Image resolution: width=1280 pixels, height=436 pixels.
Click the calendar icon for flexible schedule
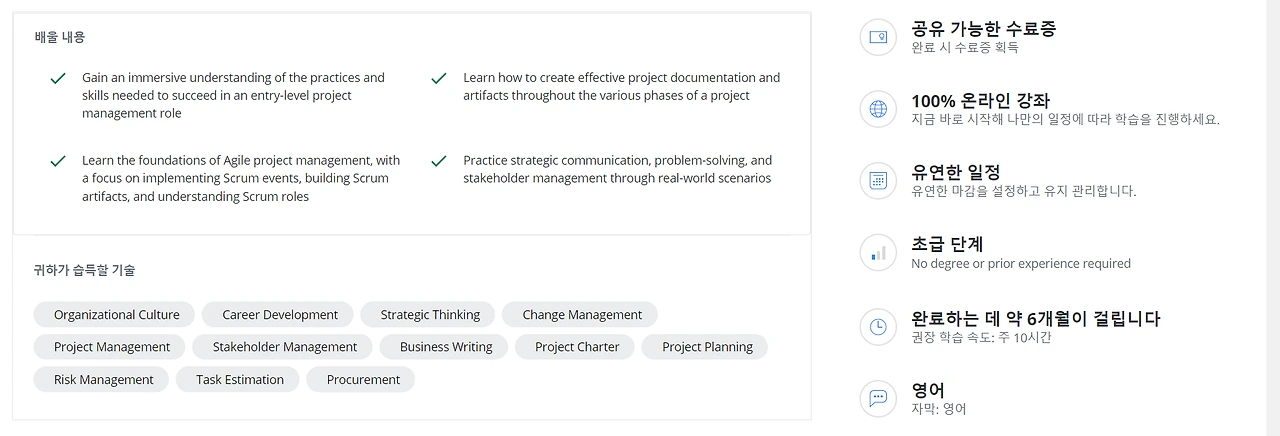click(878, 181)
